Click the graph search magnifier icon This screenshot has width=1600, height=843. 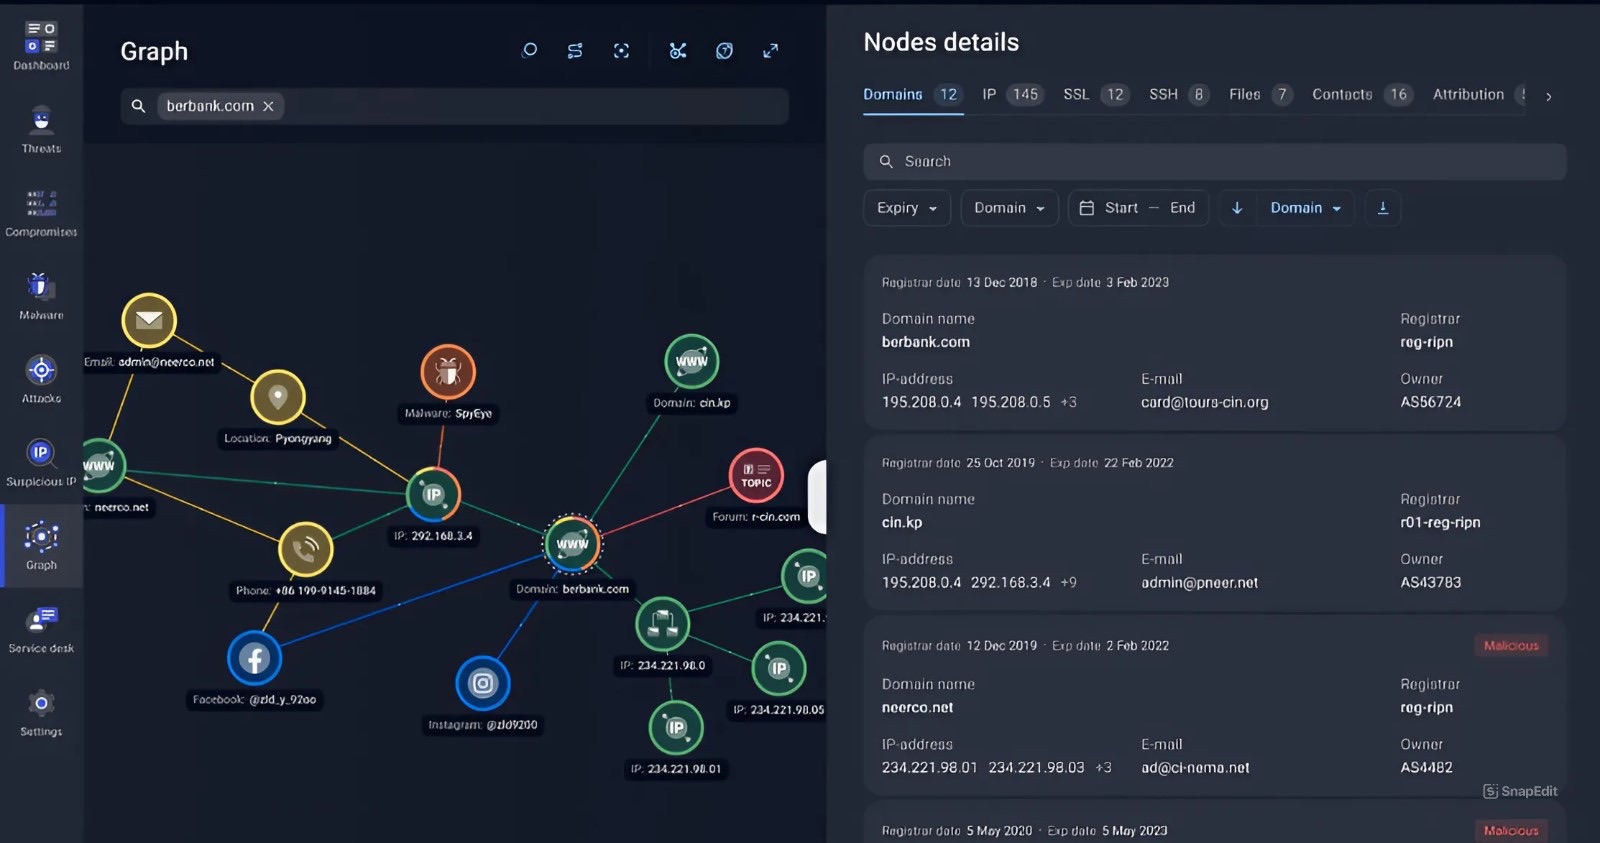tap(139, 106)
